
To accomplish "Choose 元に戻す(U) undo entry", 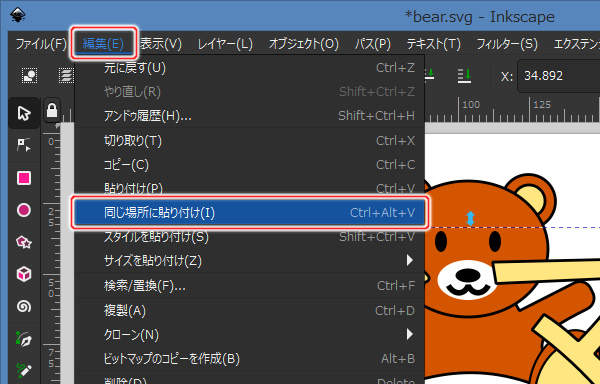I will point(249,68).
